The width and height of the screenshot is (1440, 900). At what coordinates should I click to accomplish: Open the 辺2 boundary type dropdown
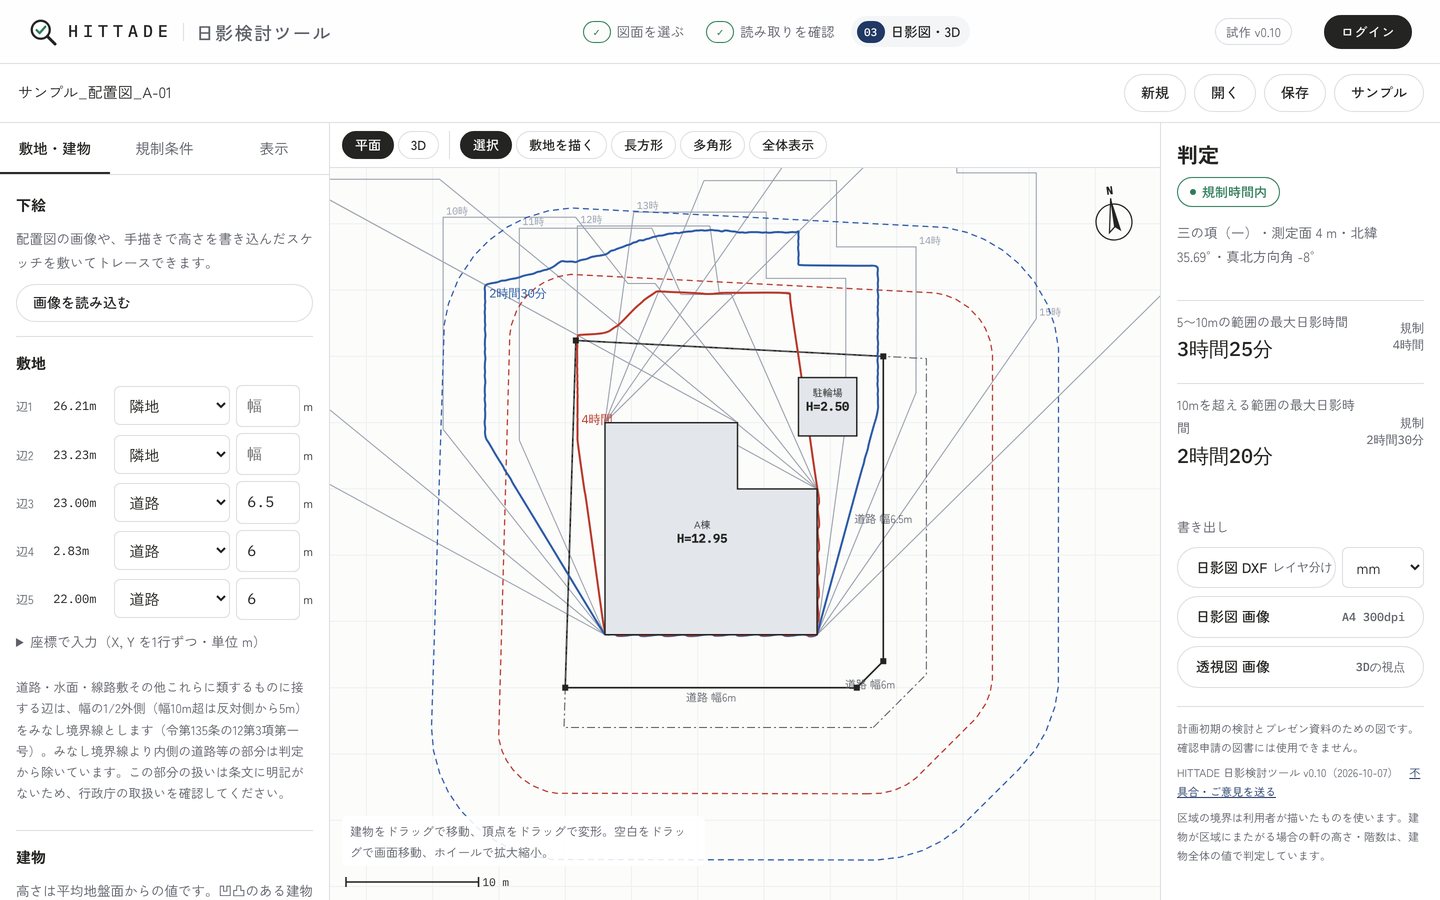click(x=172, y=454)
